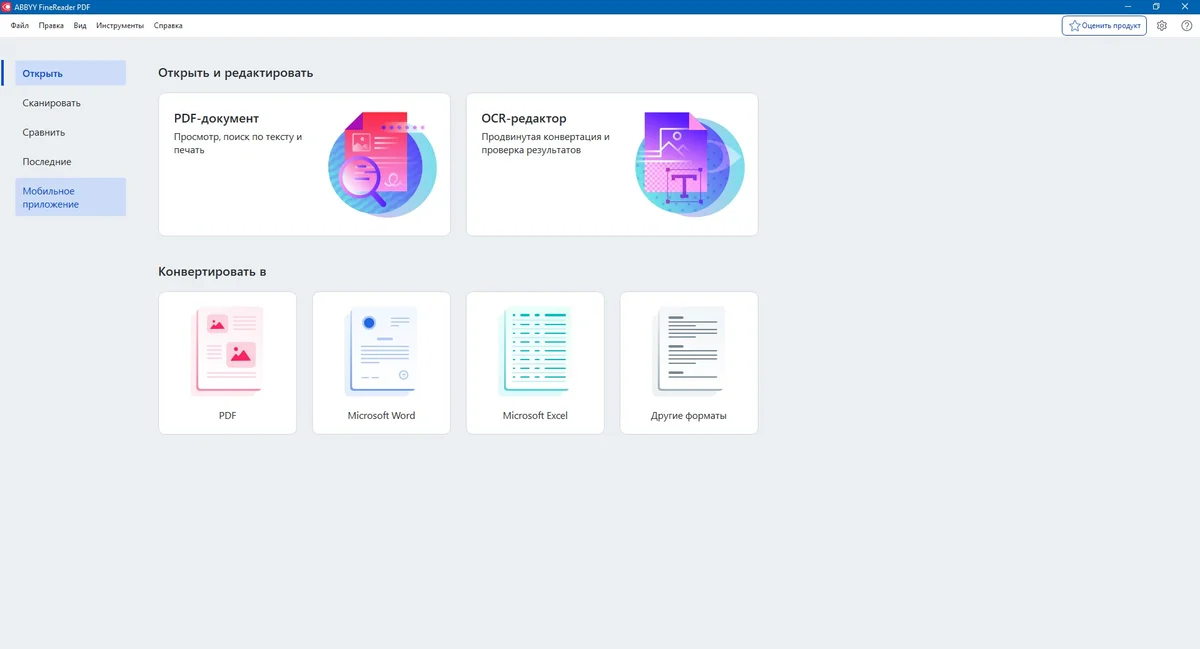Switch to the Сканировать sidebar tab
1200x649 pixels.
click(70, 103)
